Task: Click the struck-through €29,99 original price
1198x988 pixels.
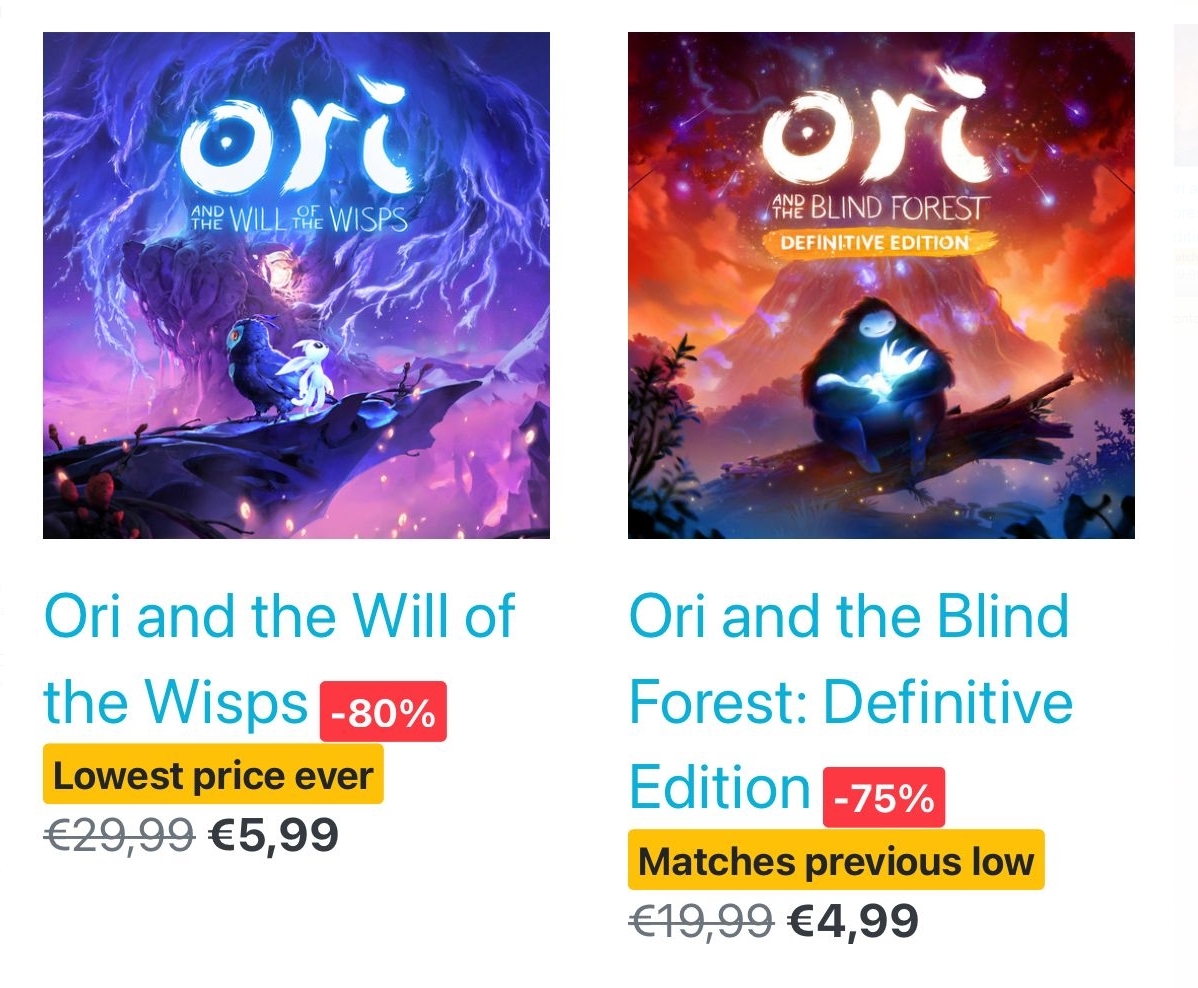Action: (119, 834)
